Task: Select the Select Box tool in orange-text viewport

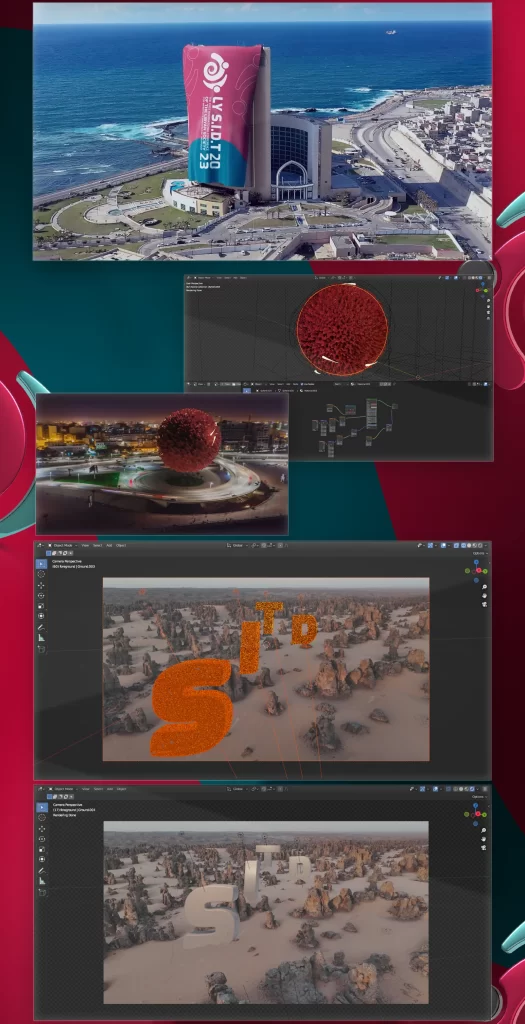Action: point(42,564)
